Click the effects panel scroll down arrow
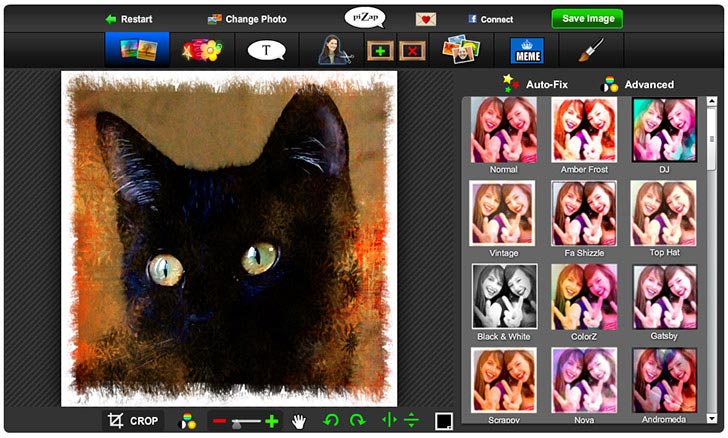Screen dimensions: 728x438 (x=712, y=417)
